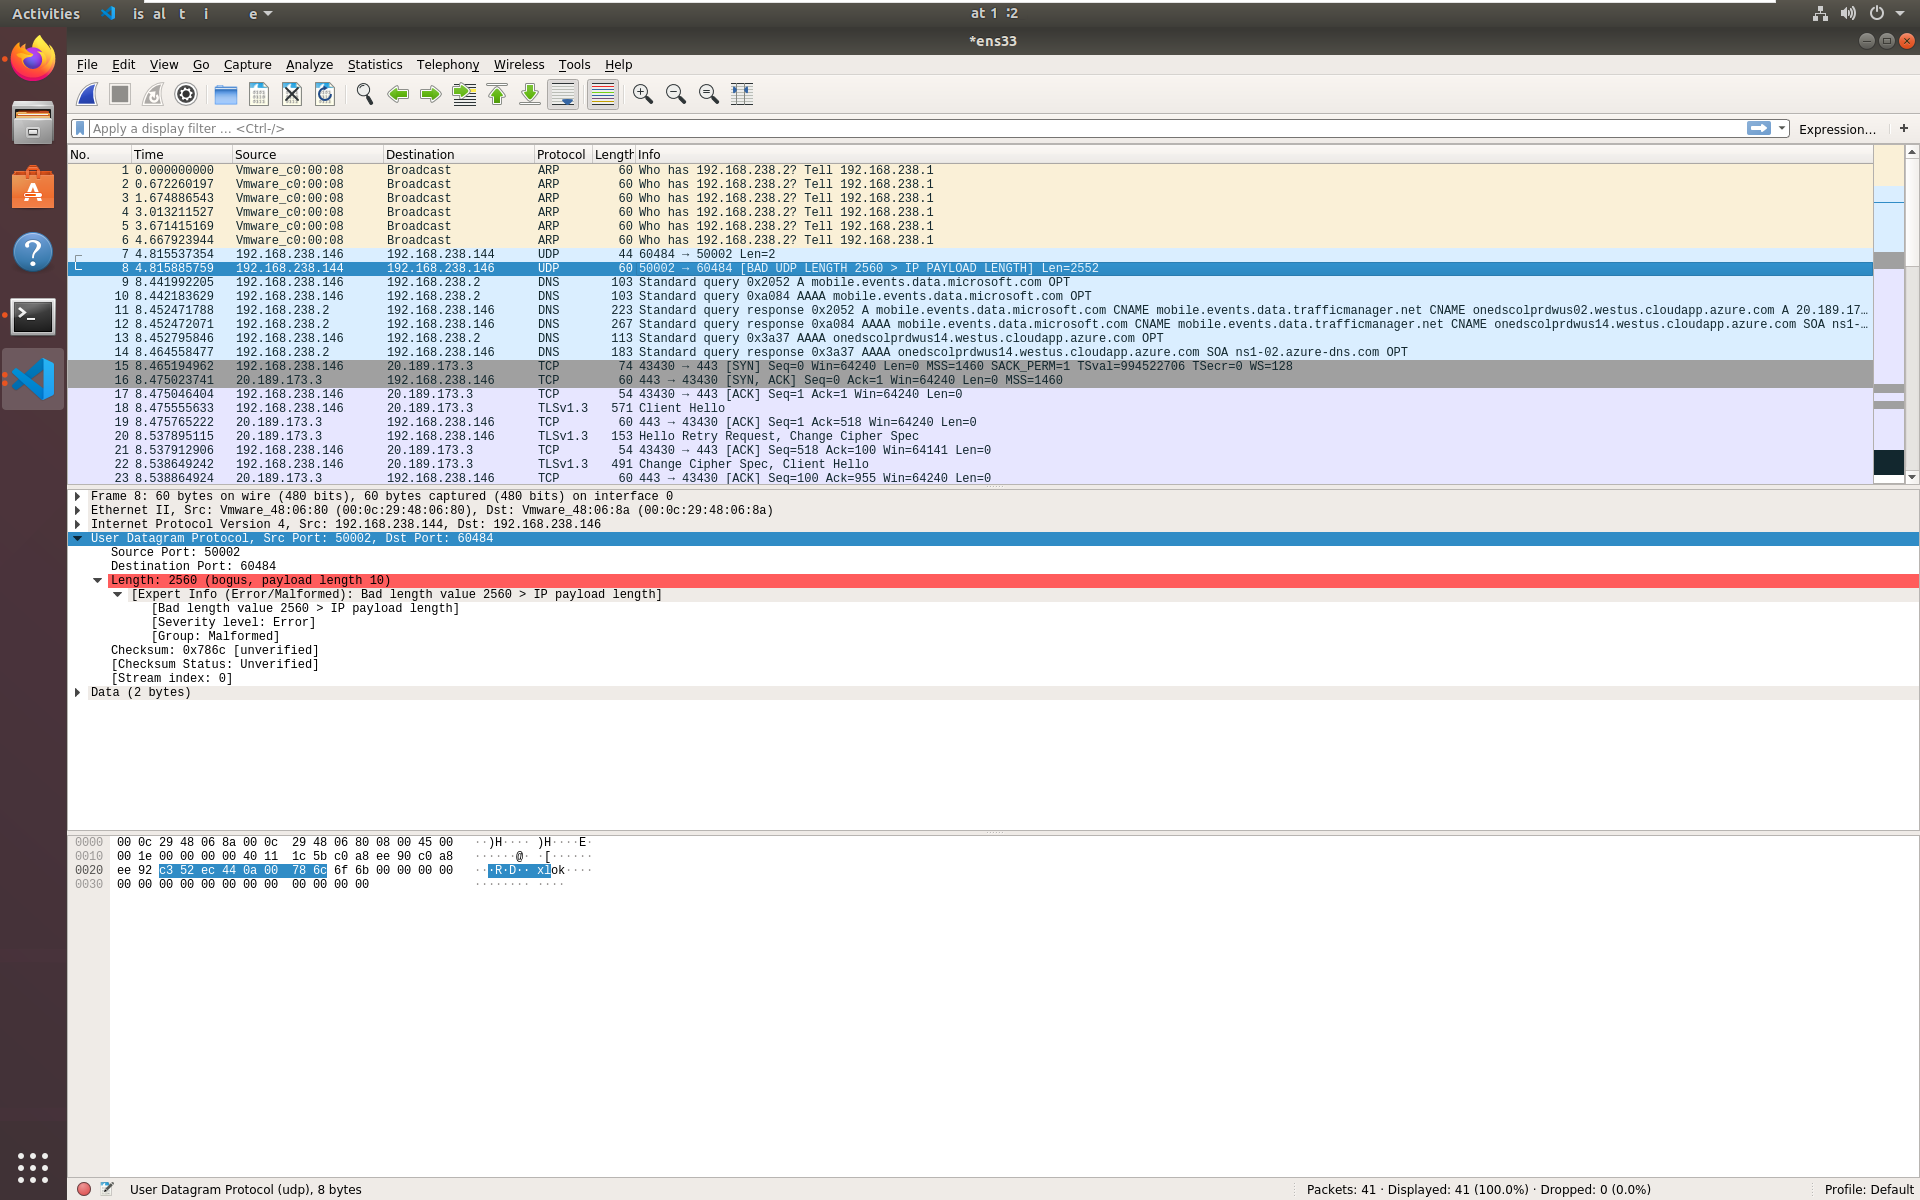Click the display filter input field

900,128
